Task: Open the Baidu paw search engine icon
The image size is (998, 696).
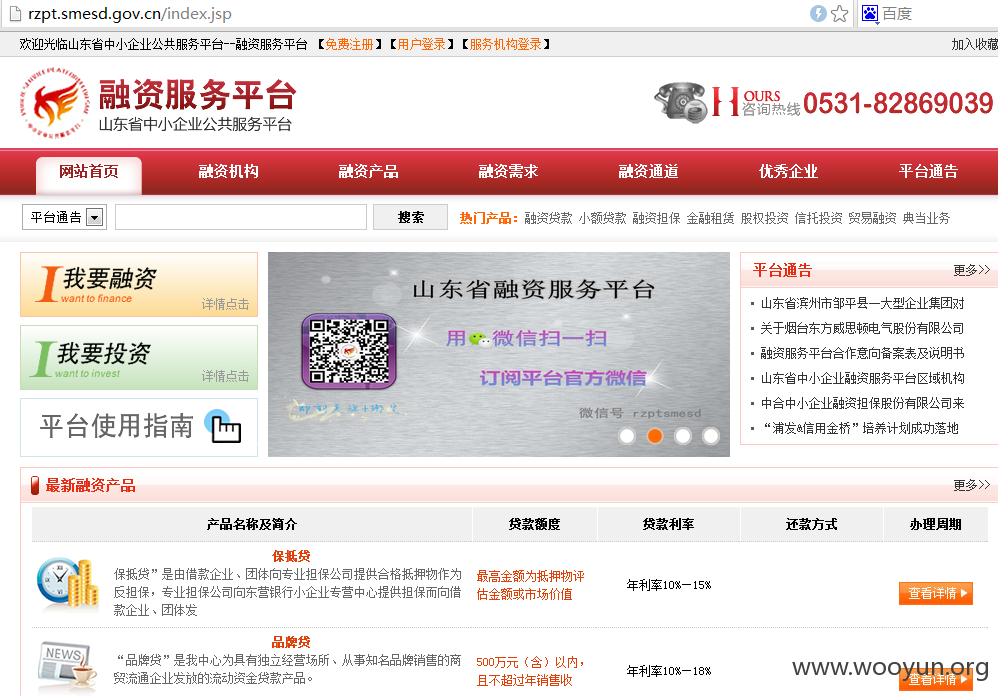Action: (869, 13)
